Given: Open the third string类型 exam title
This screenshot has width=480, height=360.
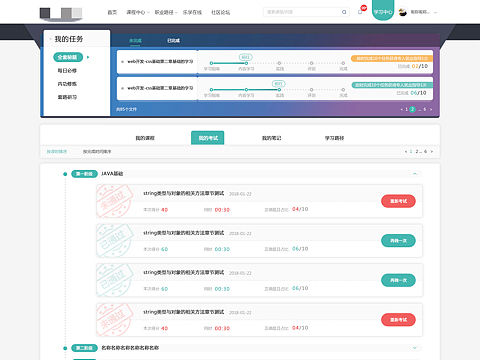Looking at the screenshot, I should (x=184, y=273).
